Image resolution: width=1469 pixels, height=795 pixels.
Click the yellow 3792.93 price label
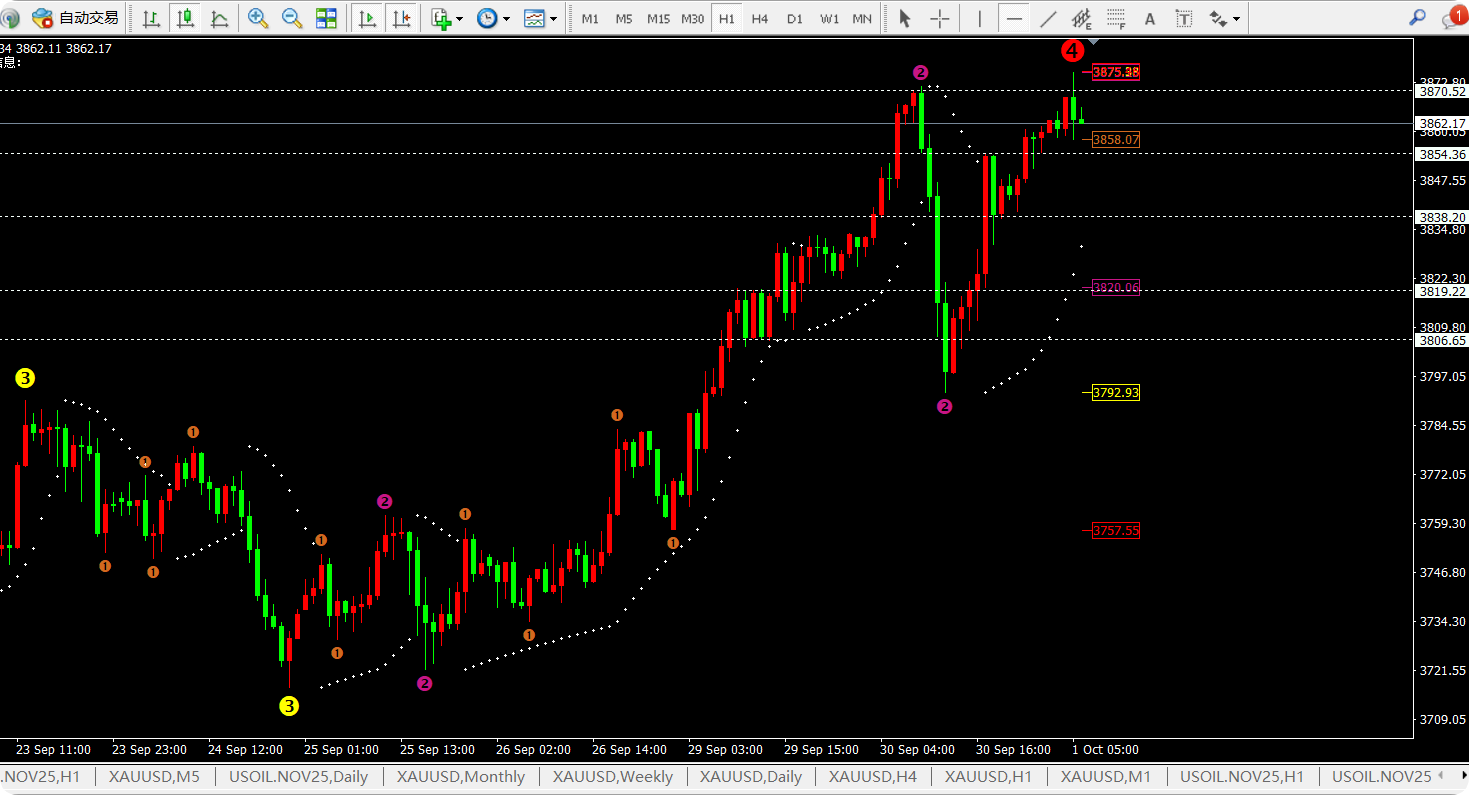[x=1116, y=393]
